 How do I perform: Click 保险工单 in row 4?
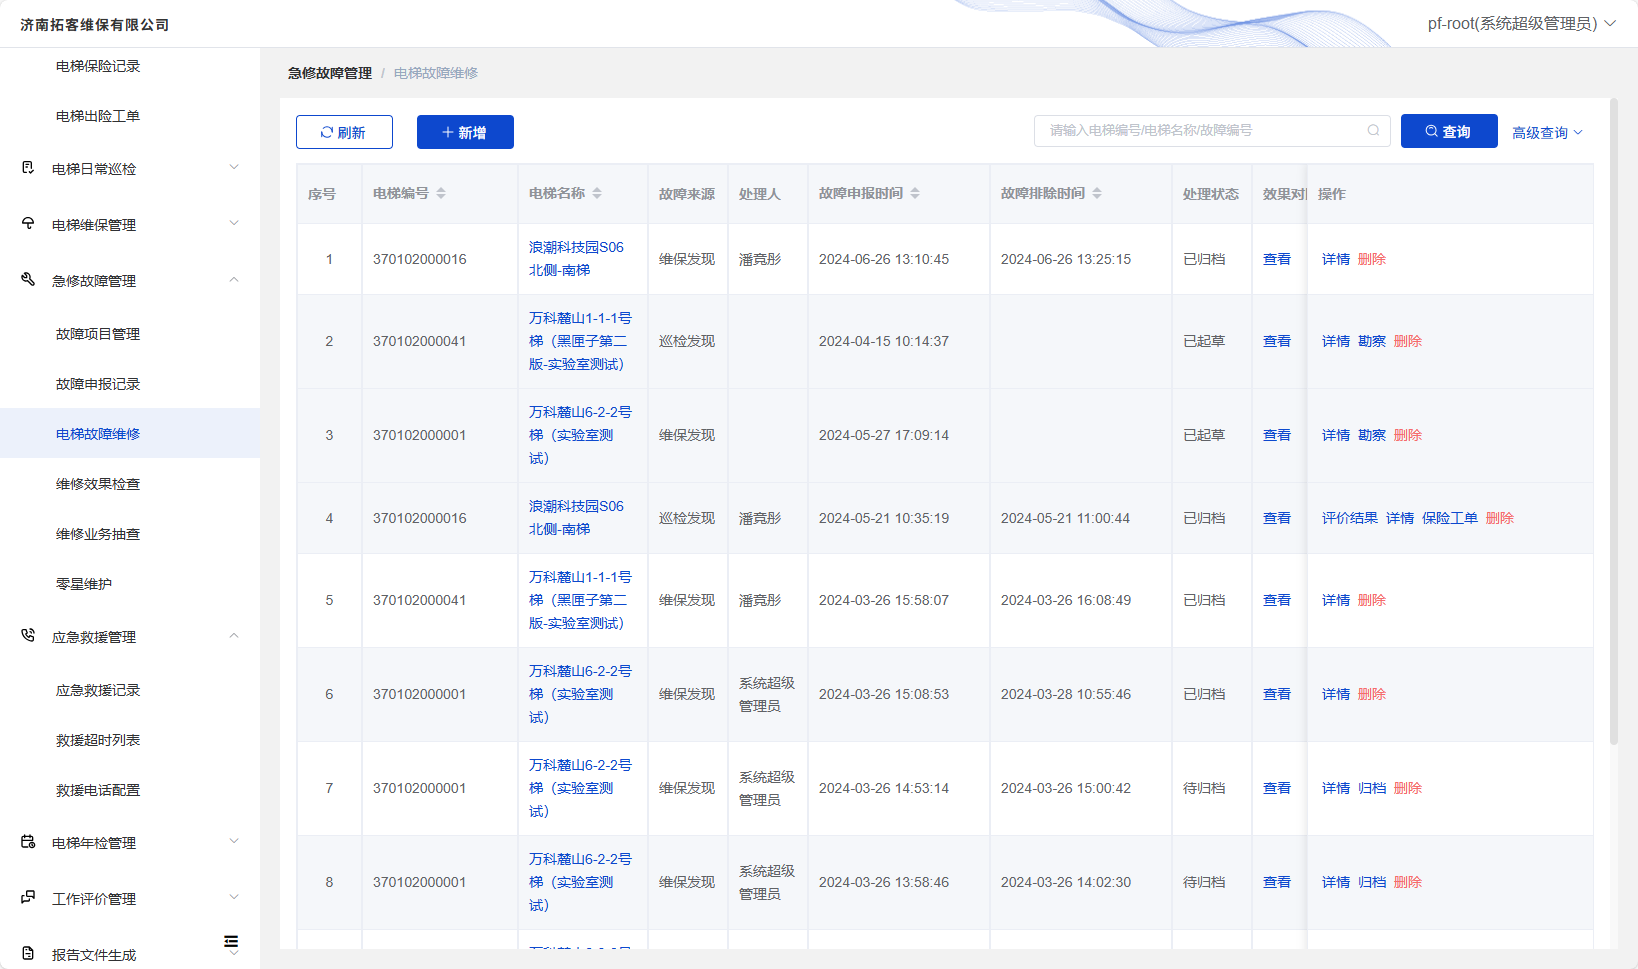pyautogui.click(x=1450, y=518)
